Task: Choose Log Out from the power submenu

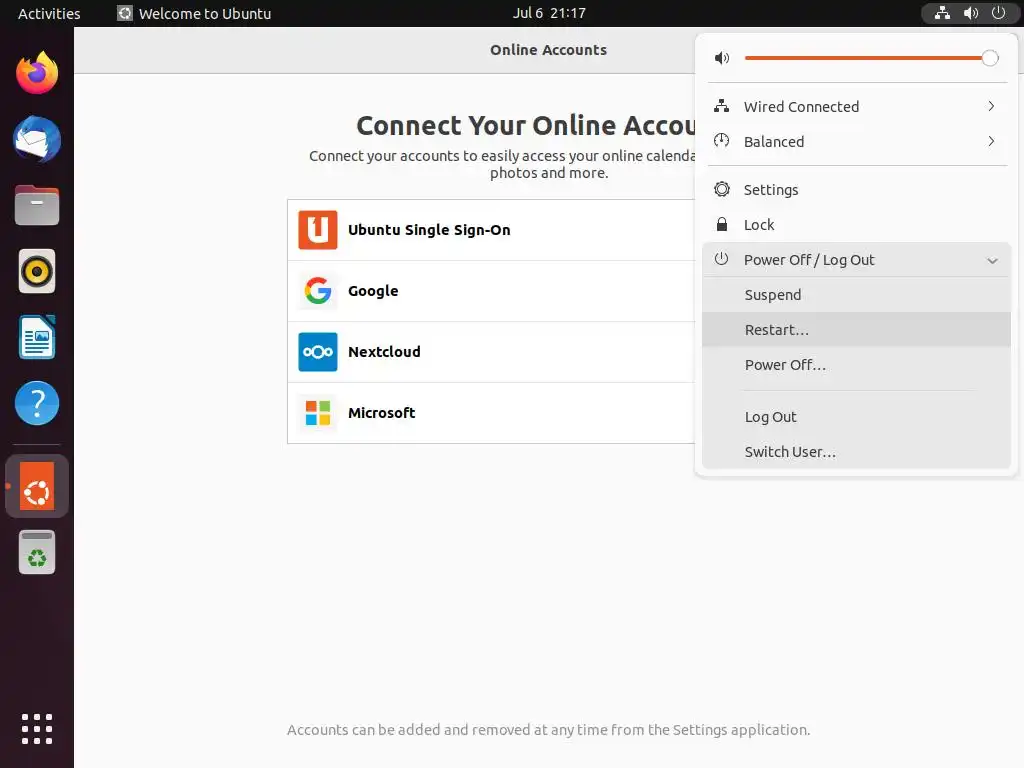Action: (x=857, y=417)
